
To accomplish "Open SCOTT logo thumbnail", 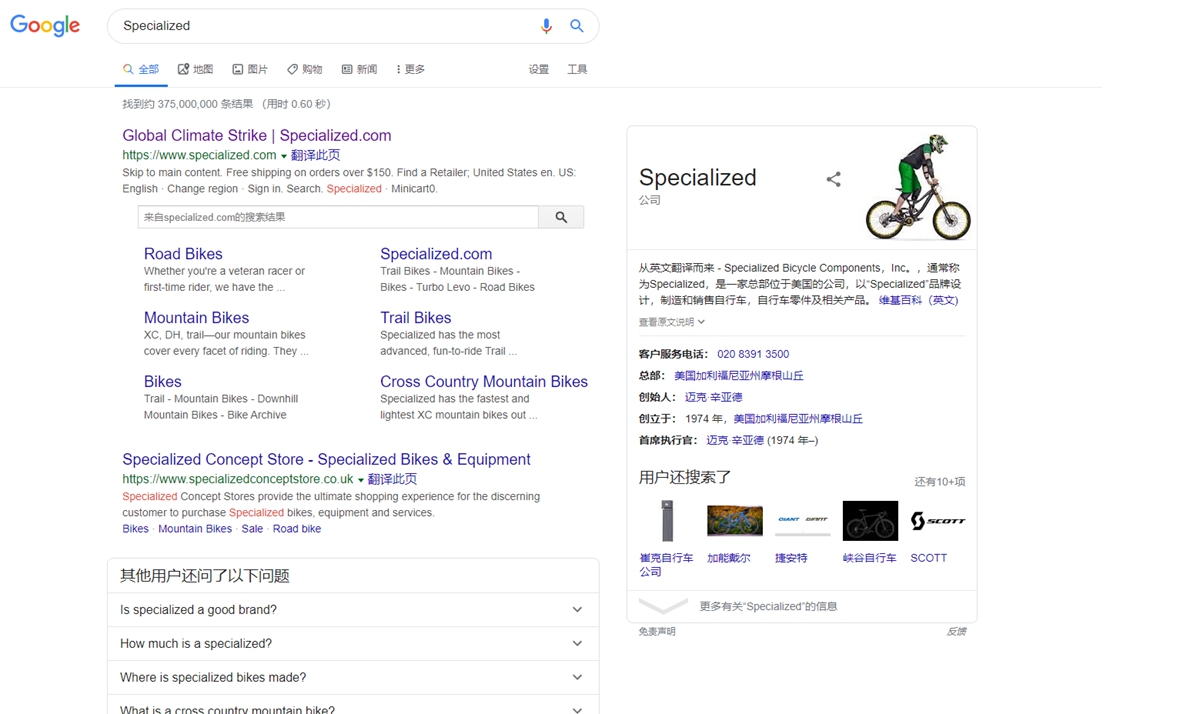I will coord(938,521).
